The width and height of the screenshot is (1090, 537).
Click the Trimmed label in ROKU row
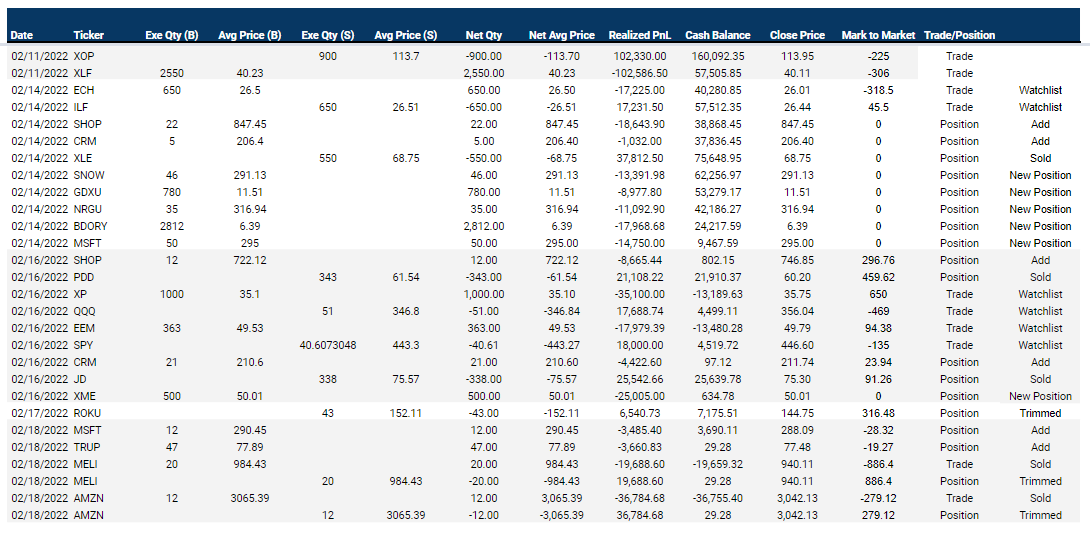(x=1040, y=413)
